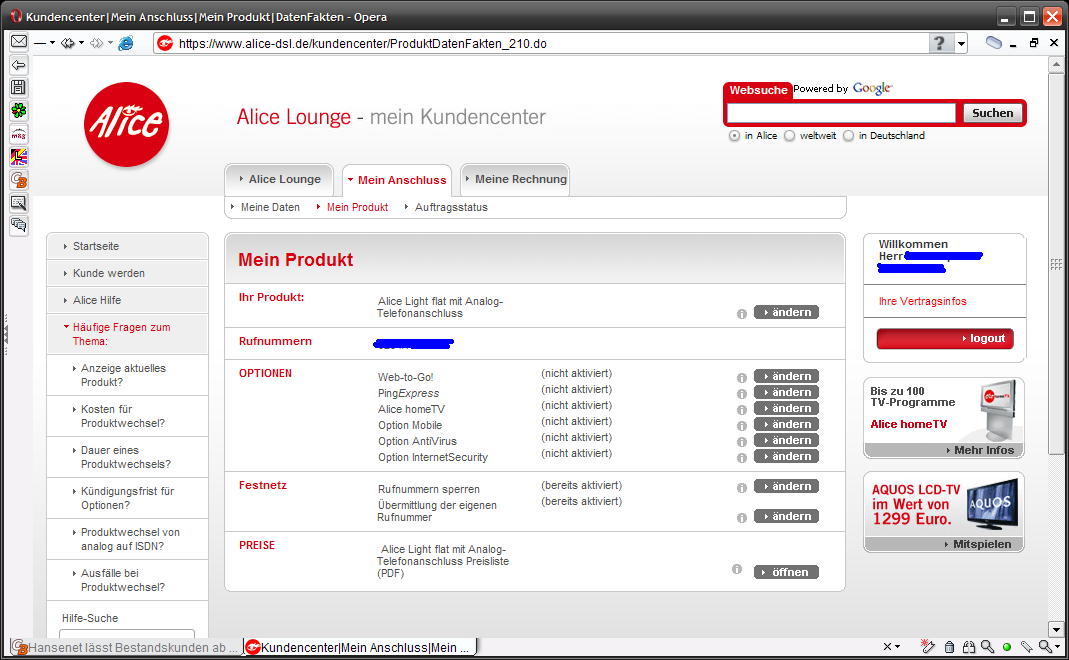This screenshot has height=660, width=1069.
Task: Open the trash can icon in status bar
Action: (949, 646)
